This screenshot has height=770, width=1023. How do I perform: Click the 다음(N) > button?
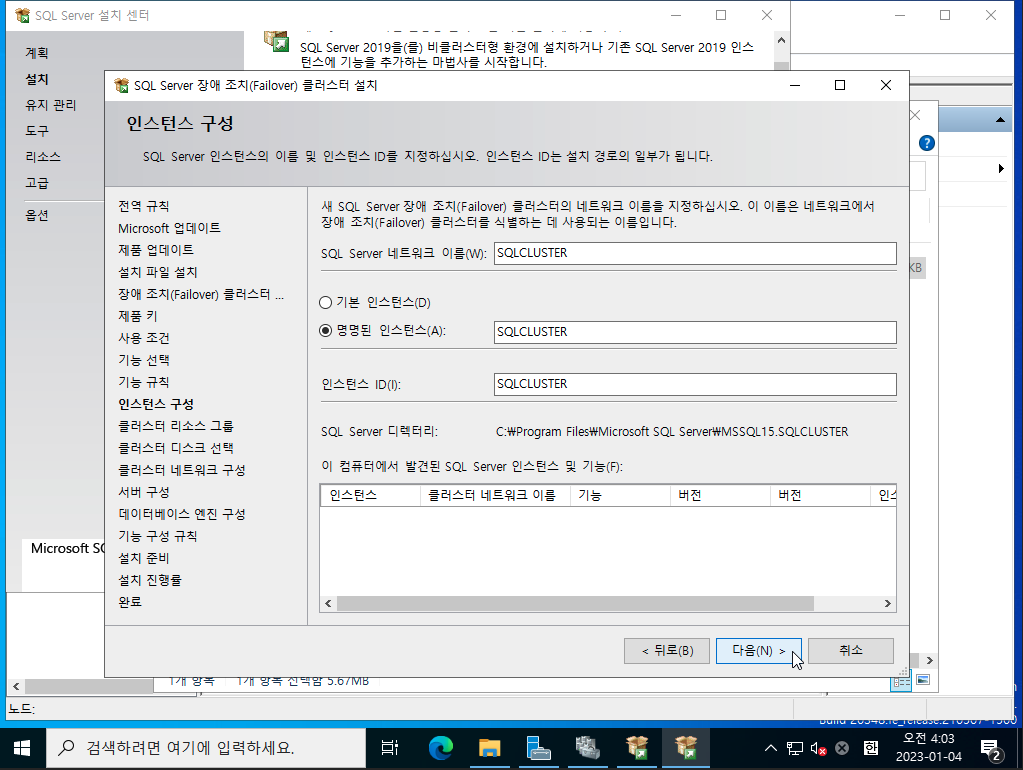759,651
